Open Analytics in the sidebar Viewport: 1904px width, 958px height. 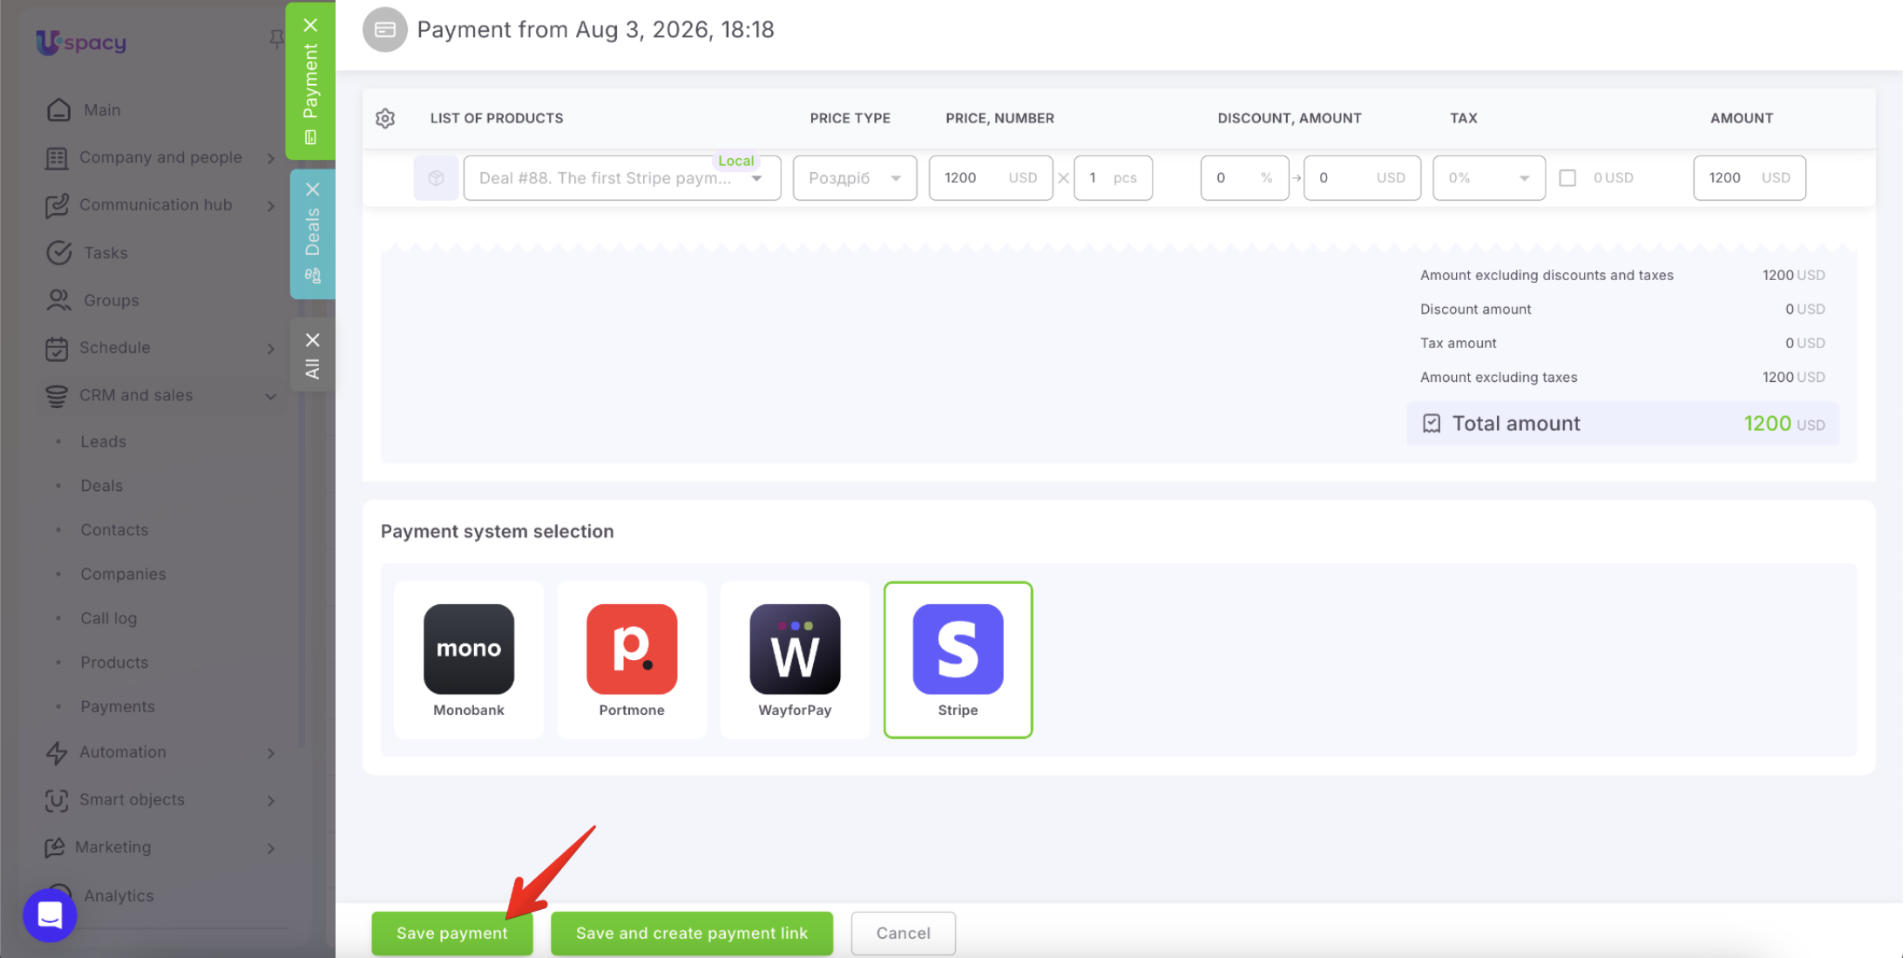[x=119, y=895]
